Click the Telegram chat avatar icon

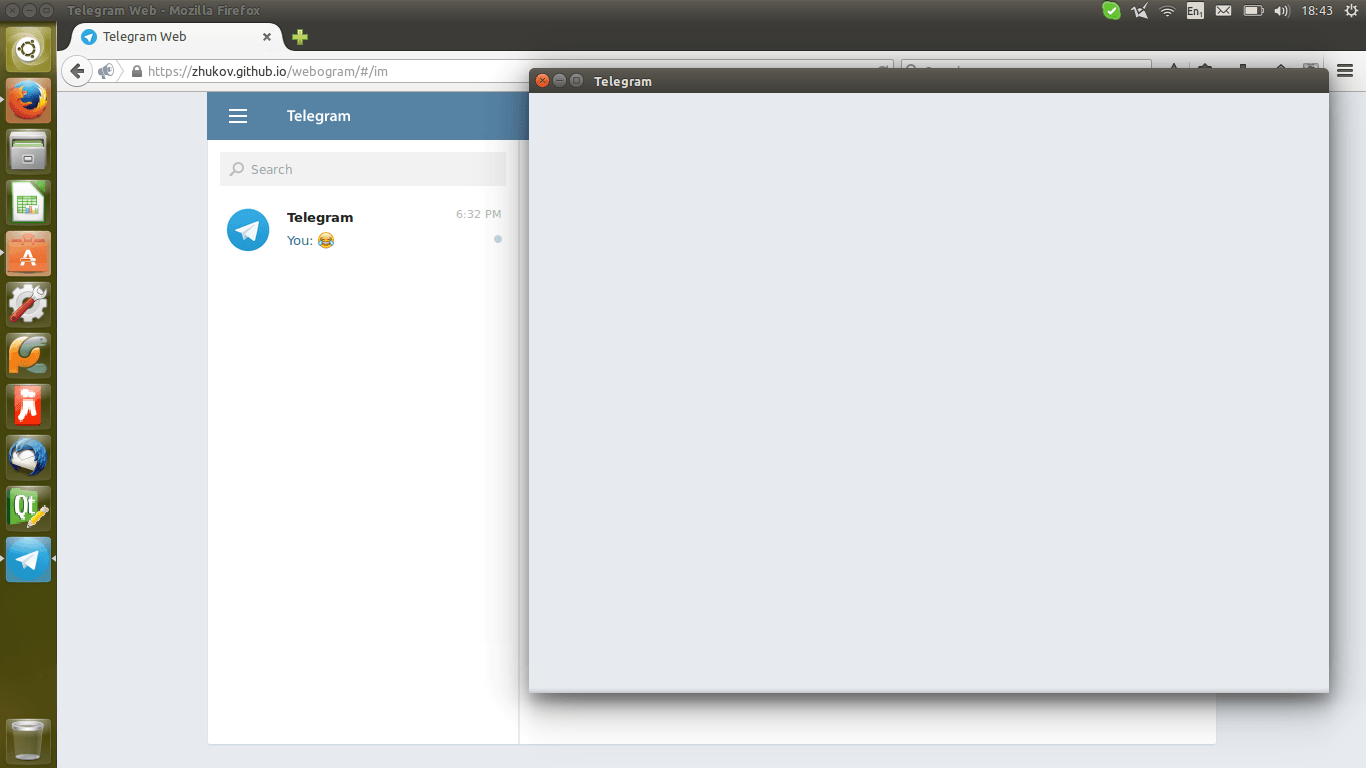tap(248, 230)
